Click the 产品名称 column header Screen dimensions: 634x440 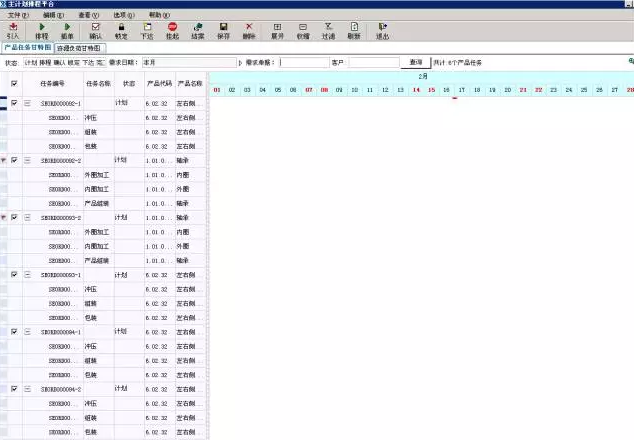tap(190, 84)
